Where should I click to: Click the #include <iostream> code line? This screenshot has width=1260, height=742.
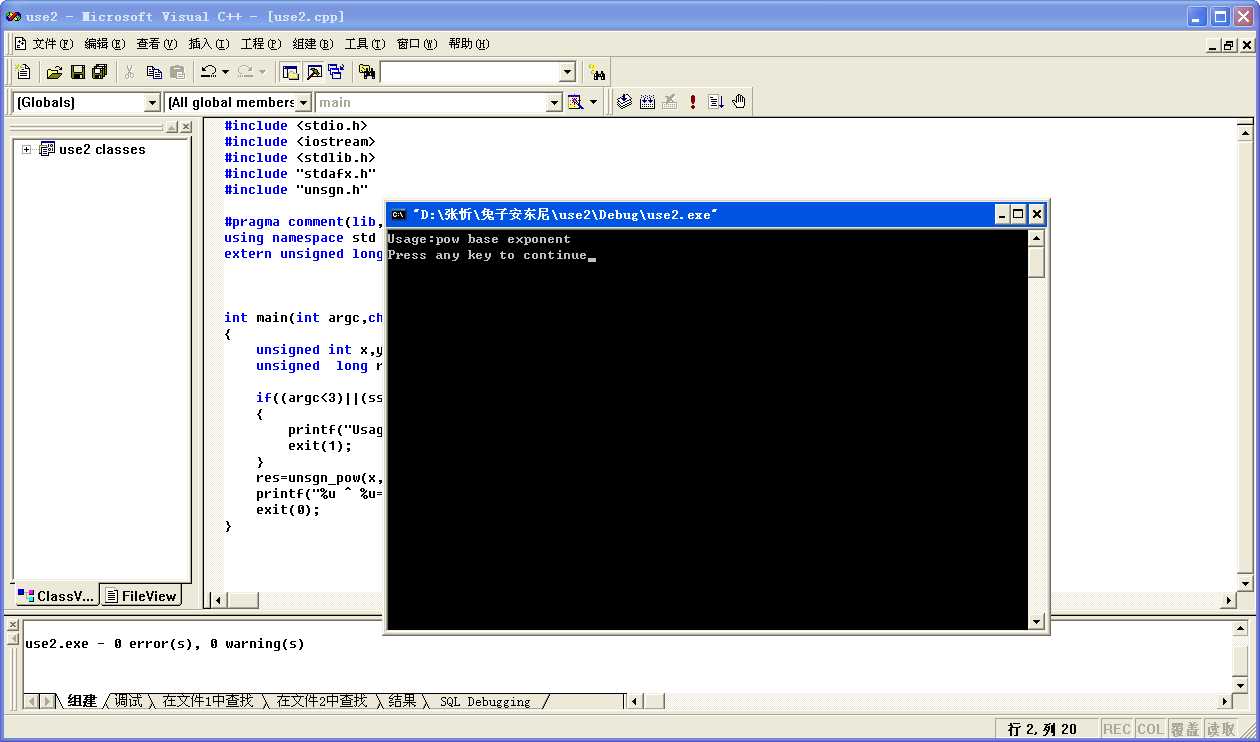pyautogui.click(x=300, y=142)
